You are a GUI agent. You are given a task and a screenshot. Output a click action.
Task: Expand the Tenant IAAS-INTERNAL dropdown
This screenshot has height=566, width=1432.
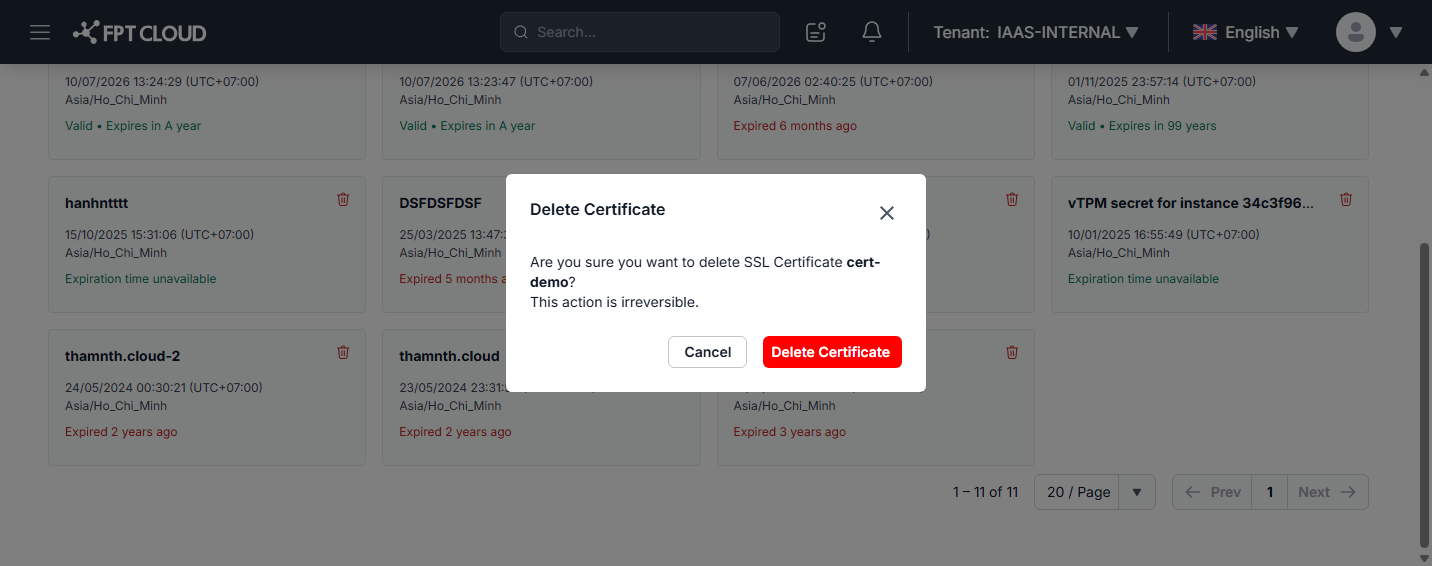(1036, 32)
